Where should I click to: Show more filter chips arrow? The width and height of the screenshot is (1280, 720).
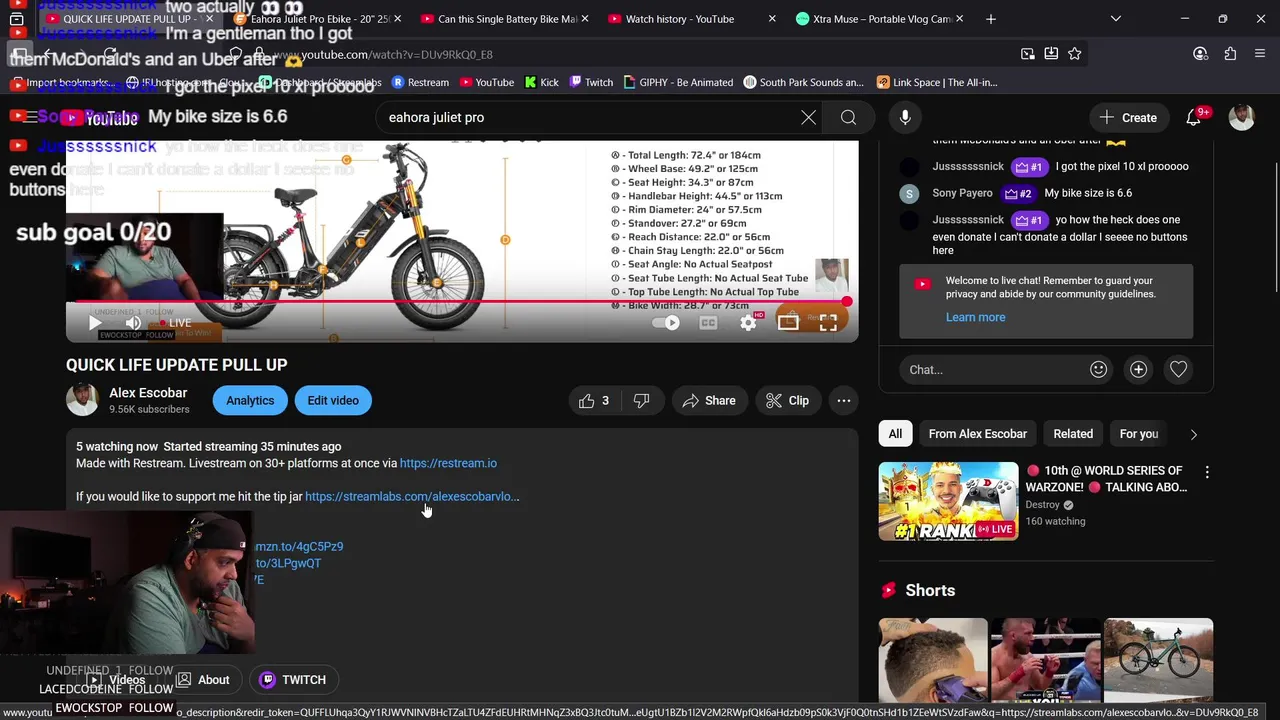(x=1193, y=434)
